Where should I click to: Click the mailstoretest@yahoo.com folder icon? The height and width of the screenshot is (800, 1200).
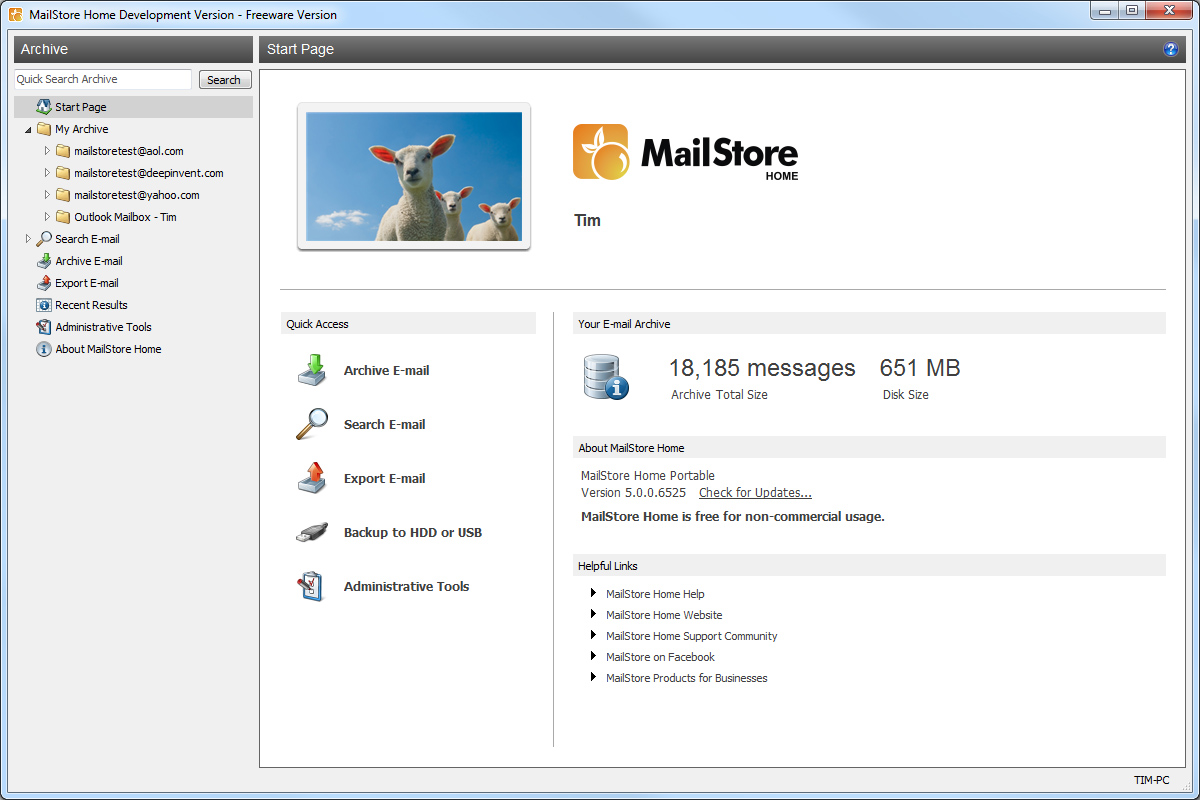click(x=63, y=195)
